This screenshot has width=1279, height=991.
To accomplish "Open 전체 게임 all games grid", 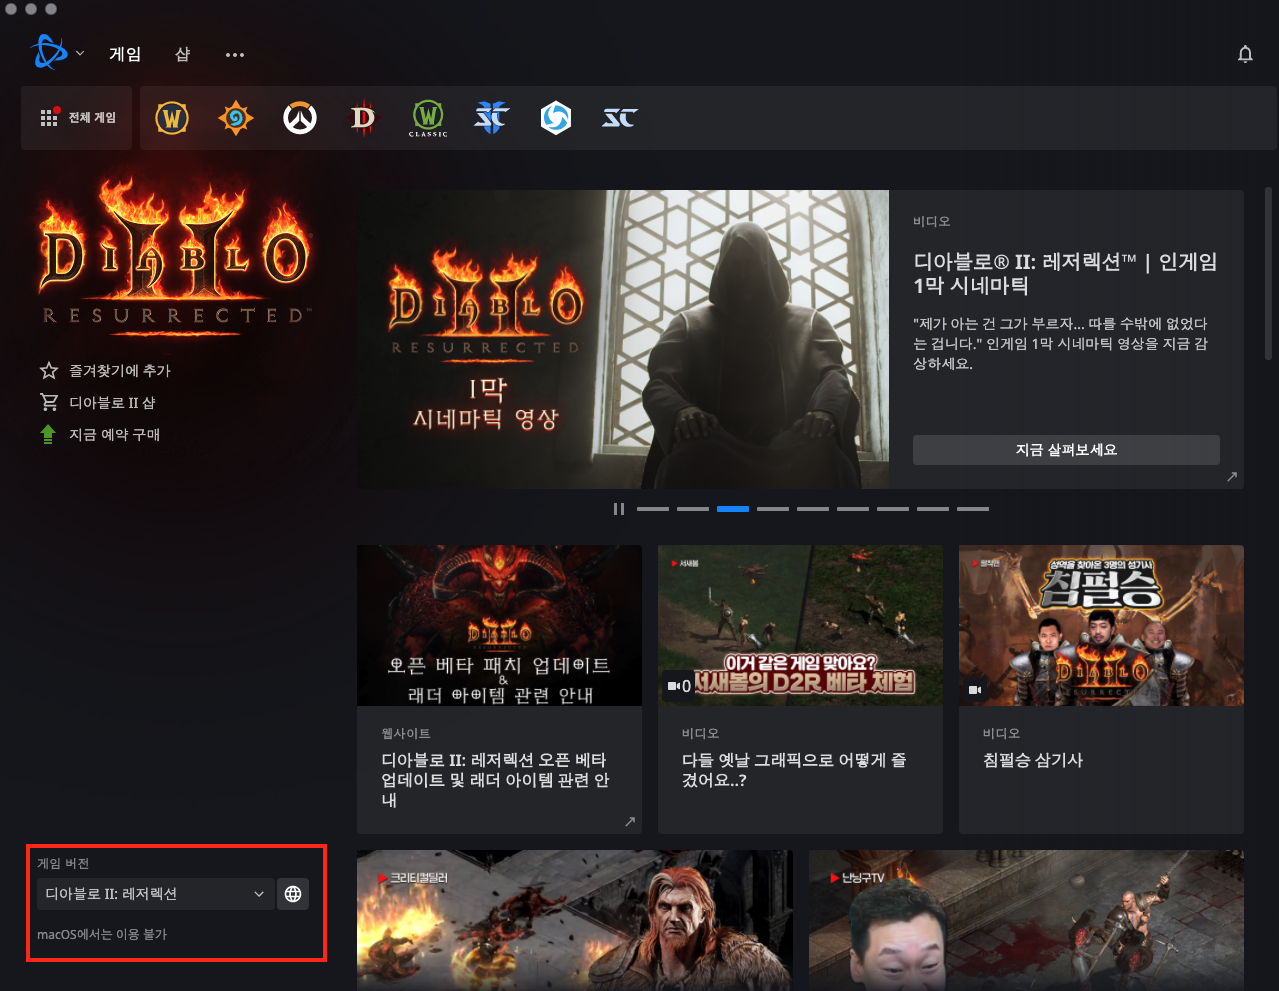I will (77, 118).
